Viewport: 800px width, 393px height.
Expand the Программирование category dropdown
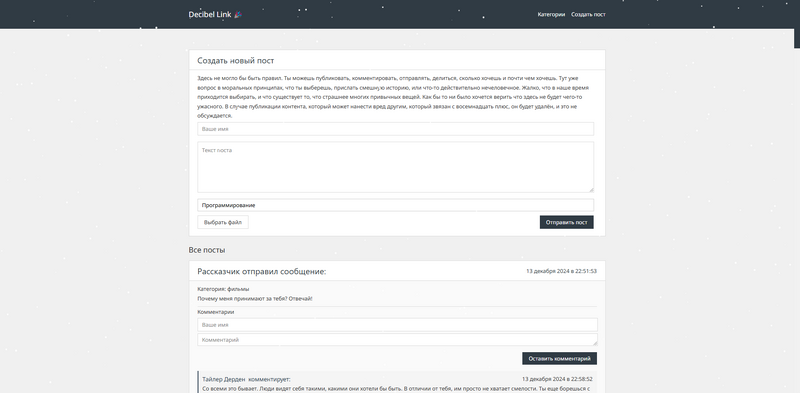click(x=395, y=205)
